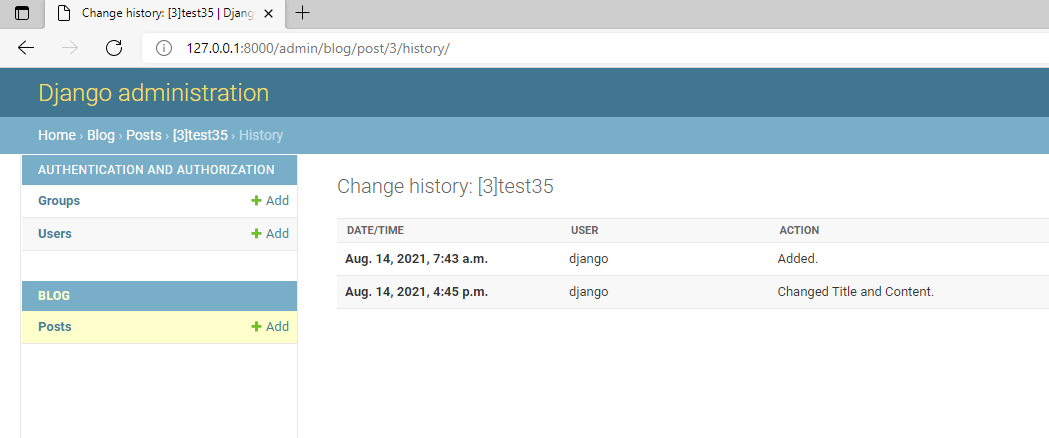Open the browser tab actions icon
Screen dimensions: 1049x438
(x=22, y=13)
